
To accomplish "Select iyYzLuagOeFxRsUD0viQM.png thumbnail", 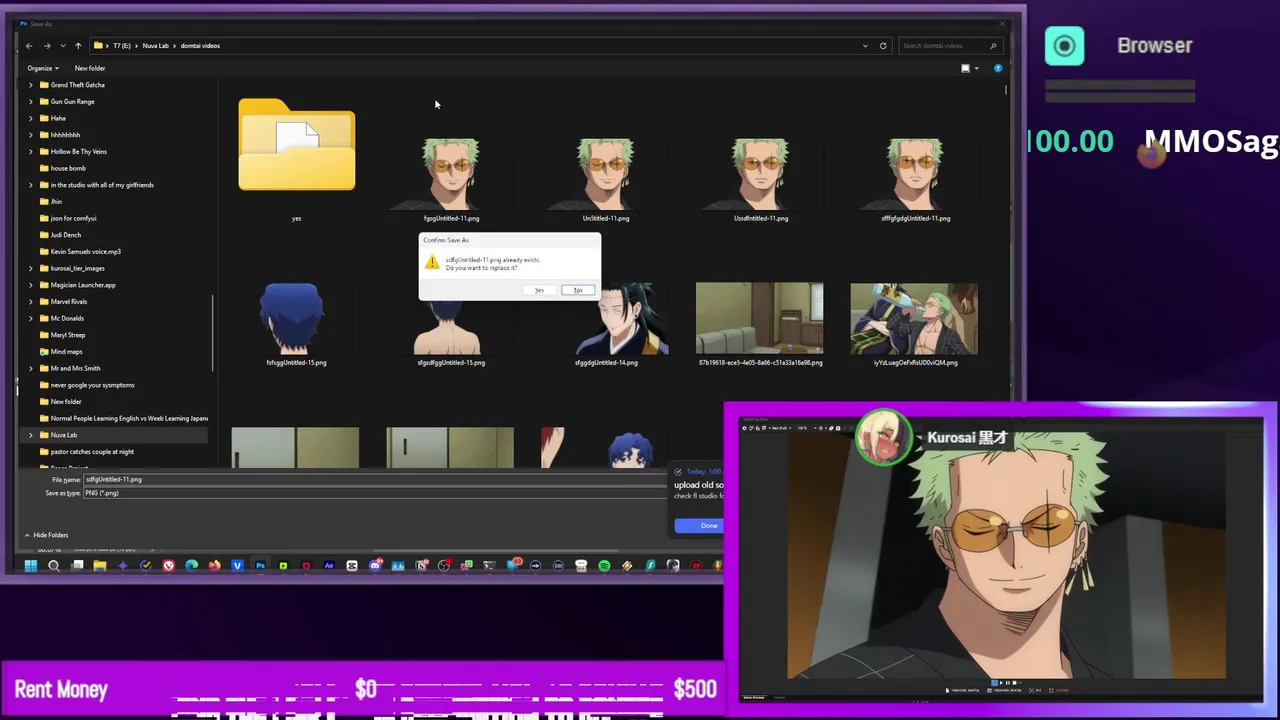I will 914,319.
